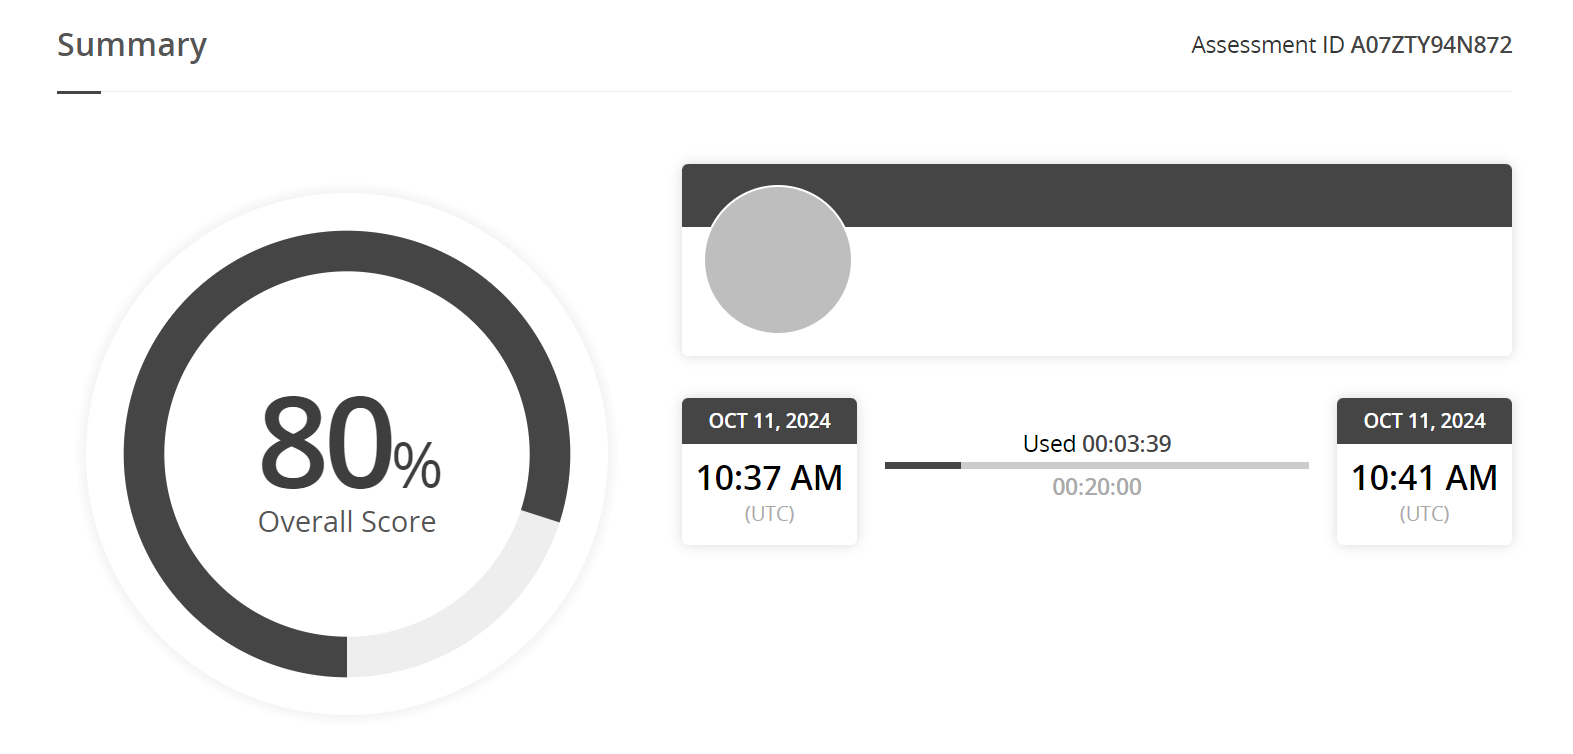Screen dimensions: 1573x754
Task: Click the 80% overall score number
Action: coord(349,443)
